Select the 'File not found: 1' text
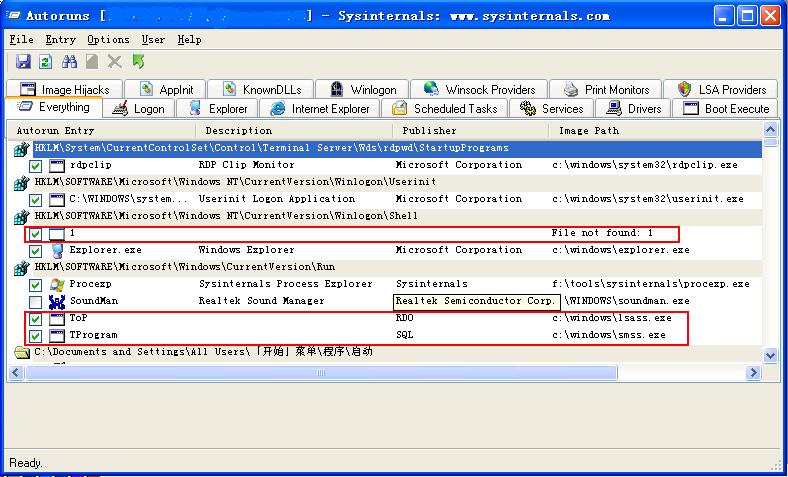The height and width of the screenshot is (477, 788). click(x=602, y=233)
